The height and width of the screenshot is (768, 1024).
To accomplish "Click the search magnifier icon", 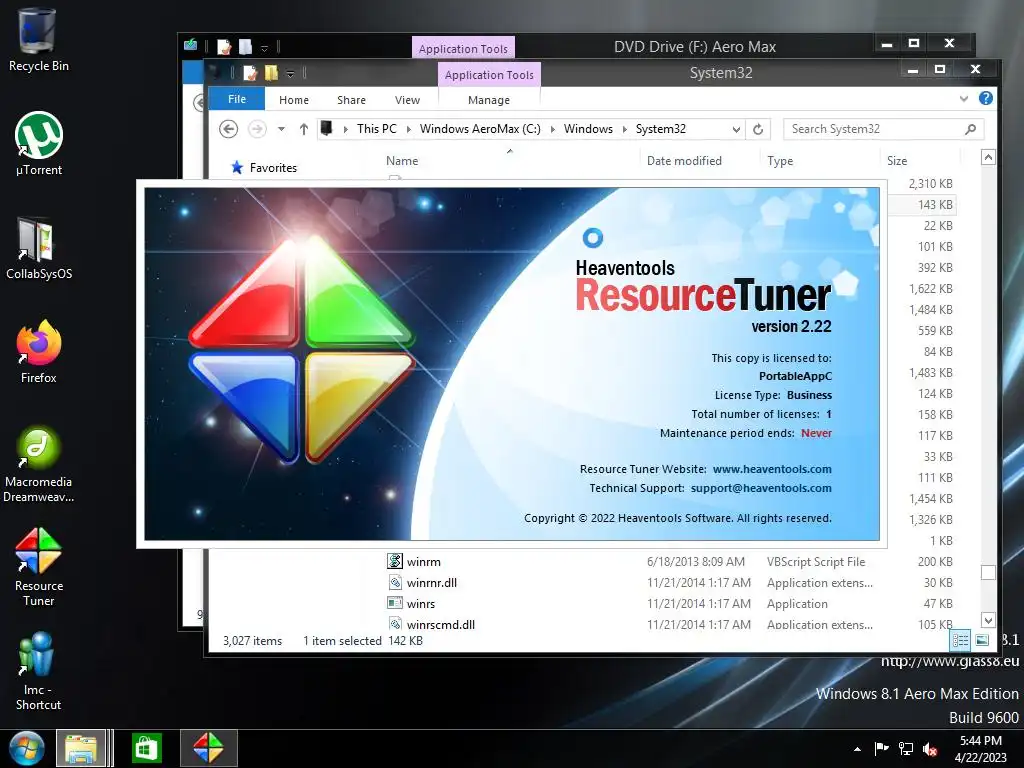I will [971, 129].
